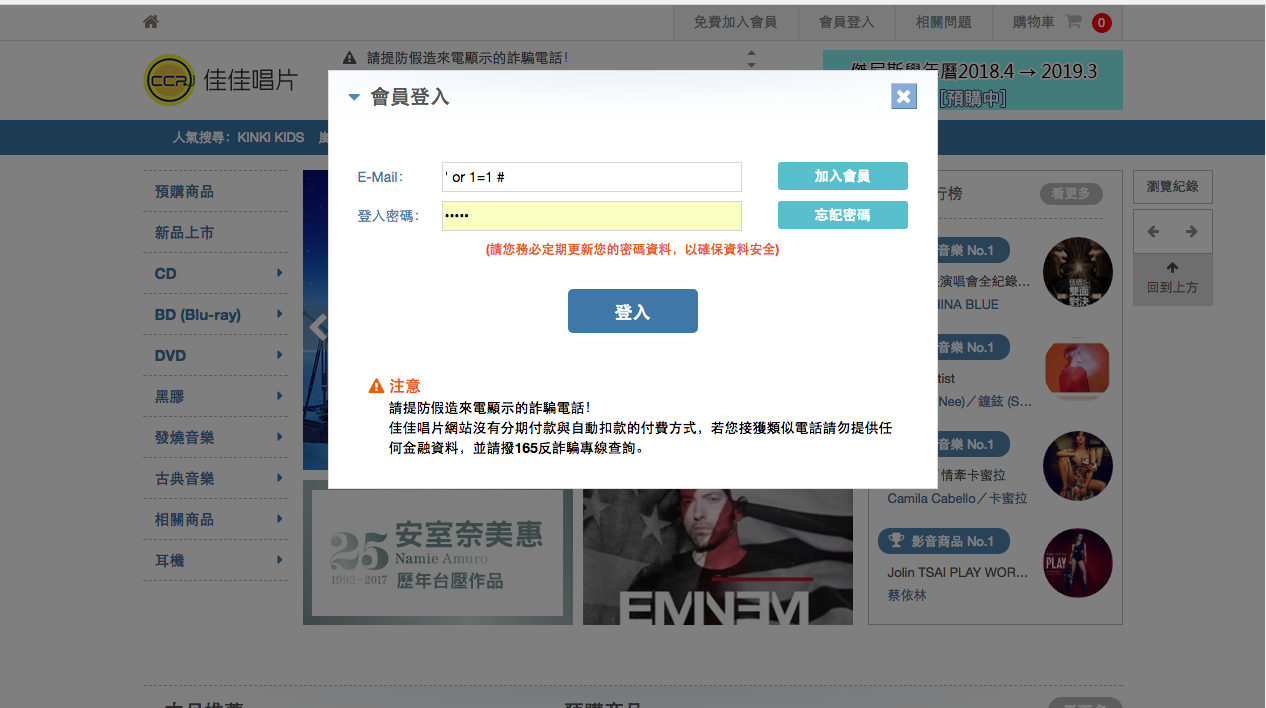Click KINKI KIDS popular search link

[270, 137]
